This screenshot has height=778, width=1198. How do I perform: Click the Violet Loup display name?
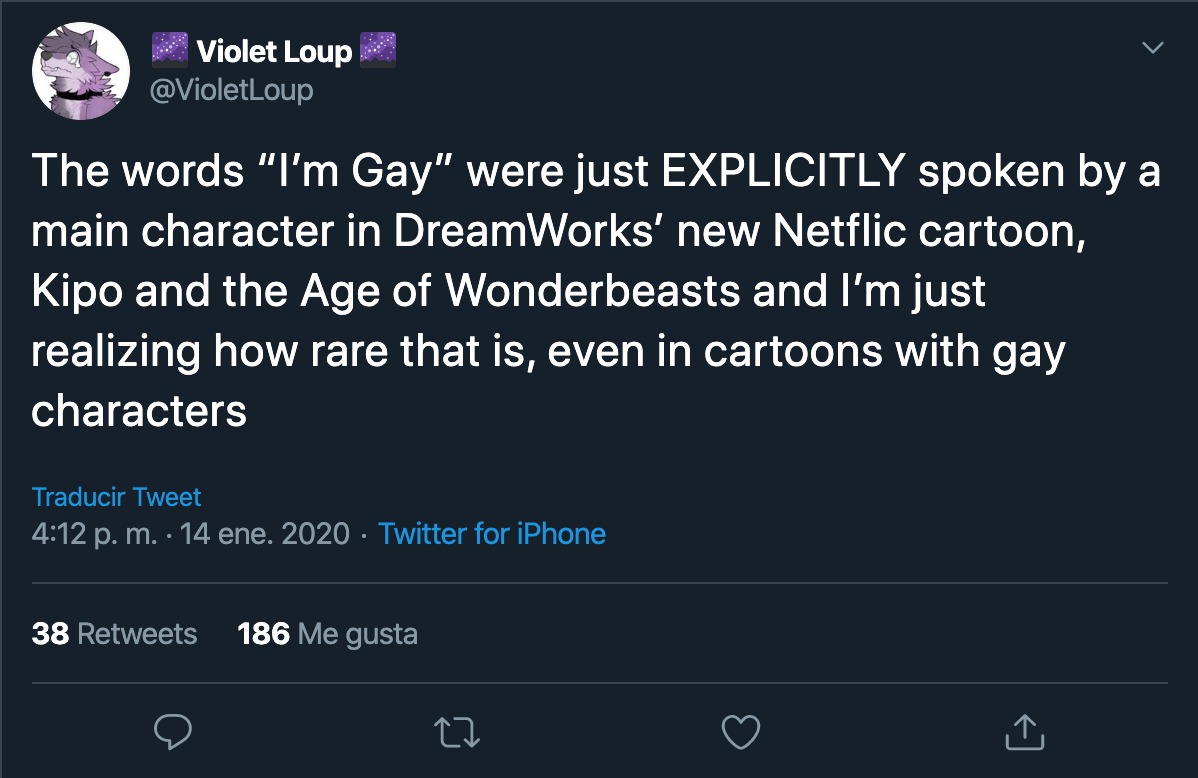tap(273, 50)
